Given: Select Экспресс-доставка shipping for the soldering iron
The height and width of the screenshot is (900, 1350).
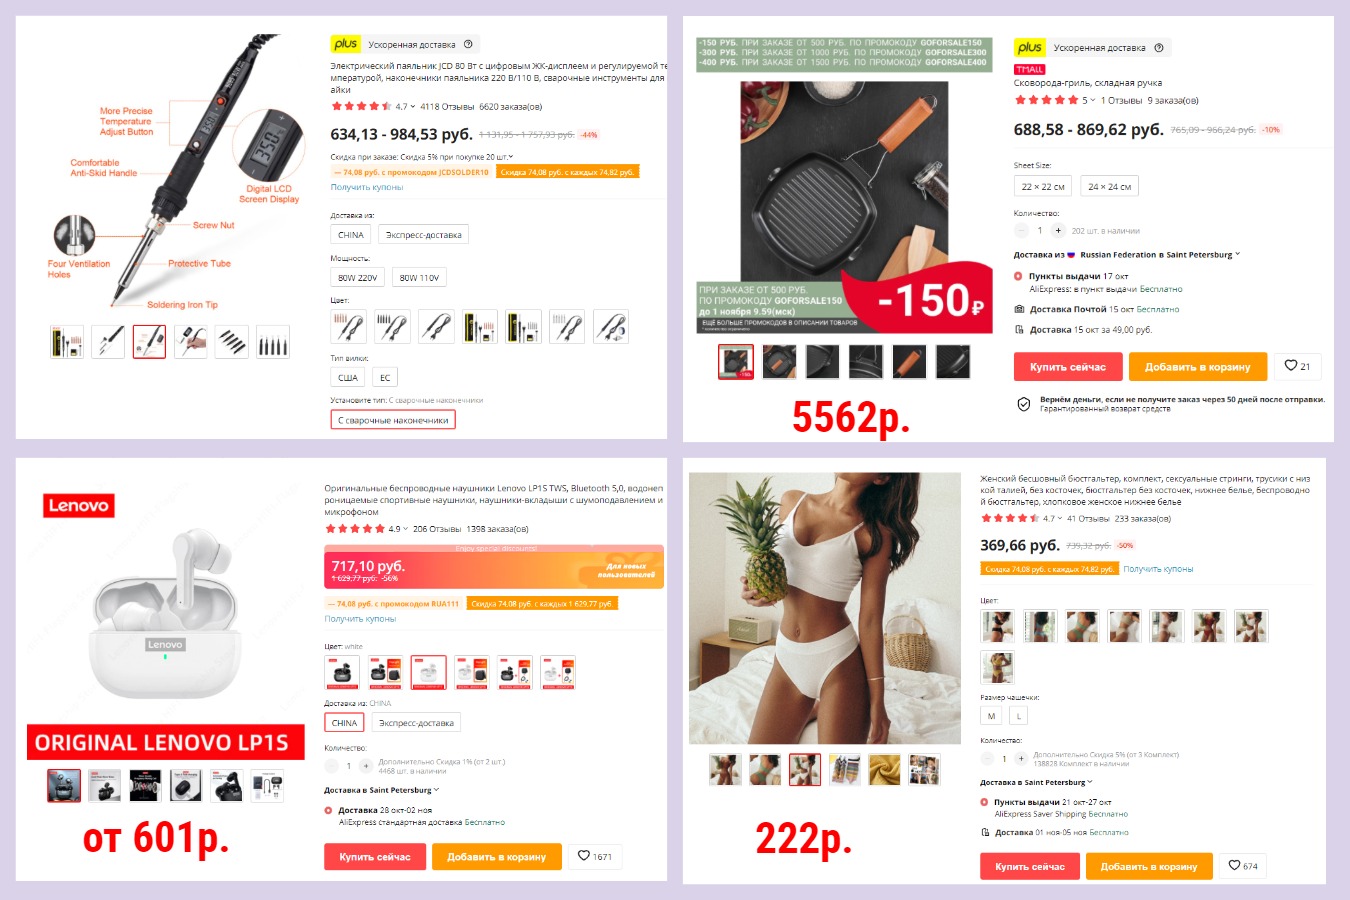Looking at the screenshot, I should pyautogui.click(x=424, y=235).
